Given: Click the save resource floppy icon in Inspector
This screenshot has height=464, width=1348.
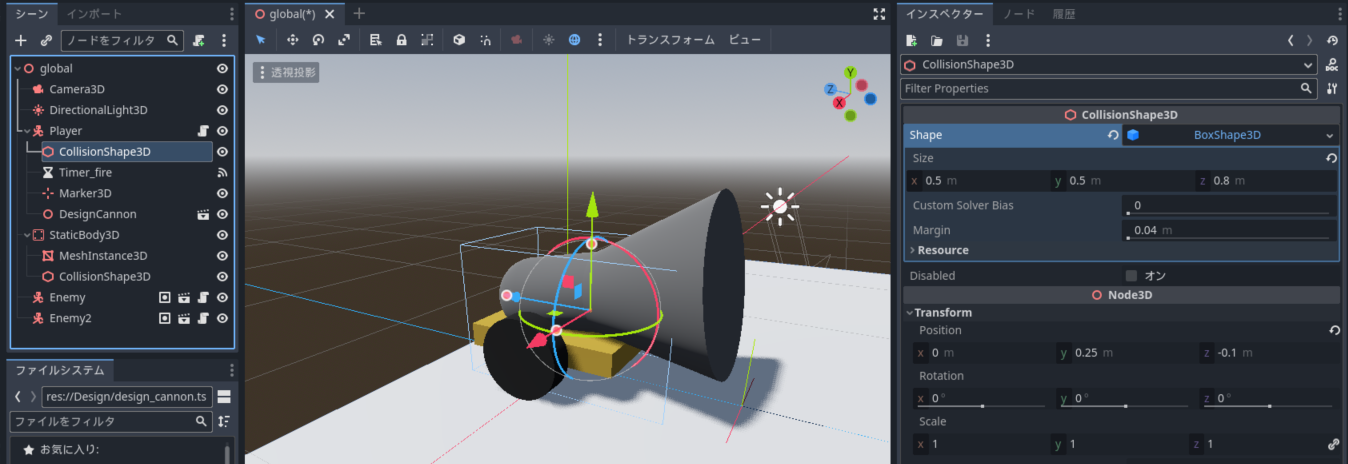Looking at the screenshot, I should [x=962, y=40].
